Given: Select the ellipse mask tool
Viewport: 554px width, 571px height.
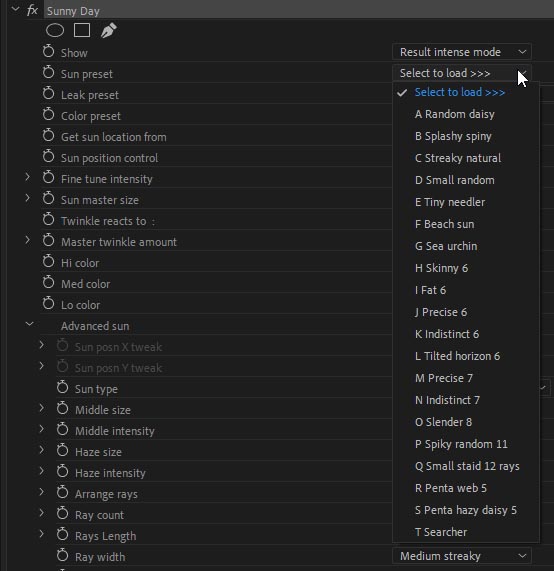Looking at the screenshot, I should 55,31.
